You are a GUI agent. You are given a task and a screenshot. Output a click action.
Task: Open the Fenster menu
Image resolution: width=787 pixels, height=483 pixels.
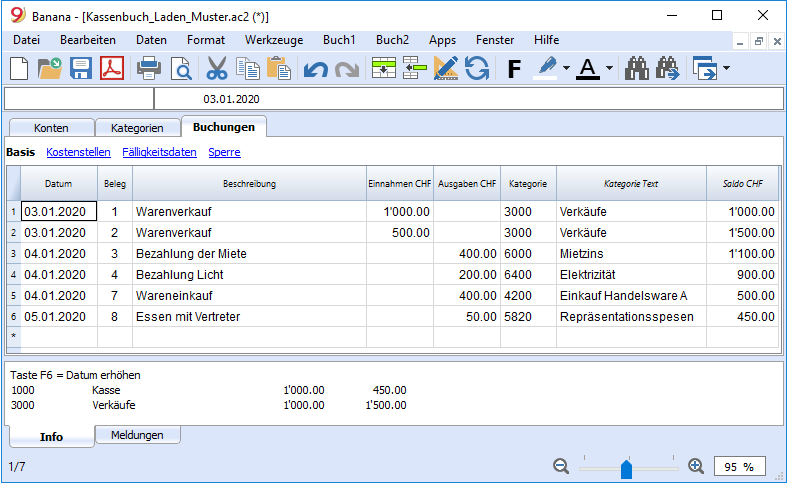(x=495, y=40)
